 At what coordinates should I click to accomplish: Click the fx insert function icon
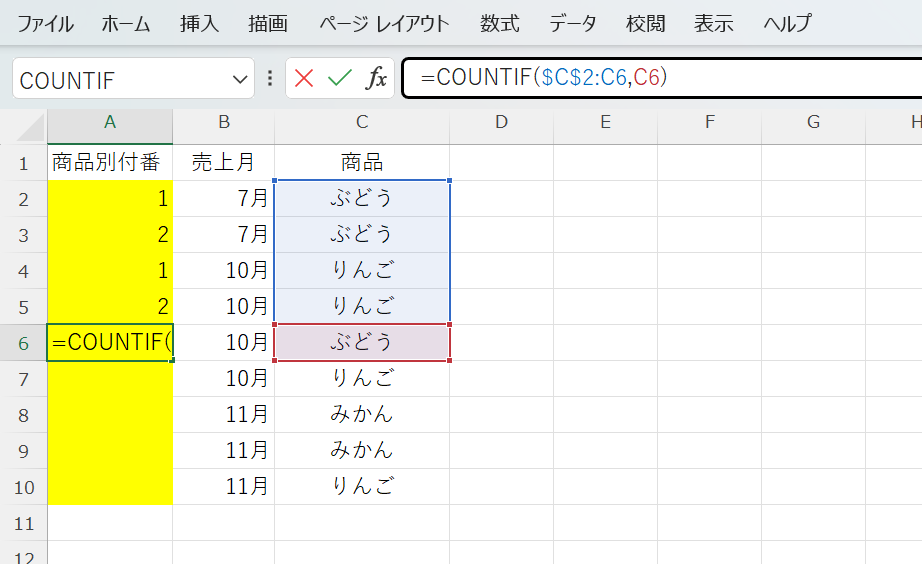click(x=376, y=79)
